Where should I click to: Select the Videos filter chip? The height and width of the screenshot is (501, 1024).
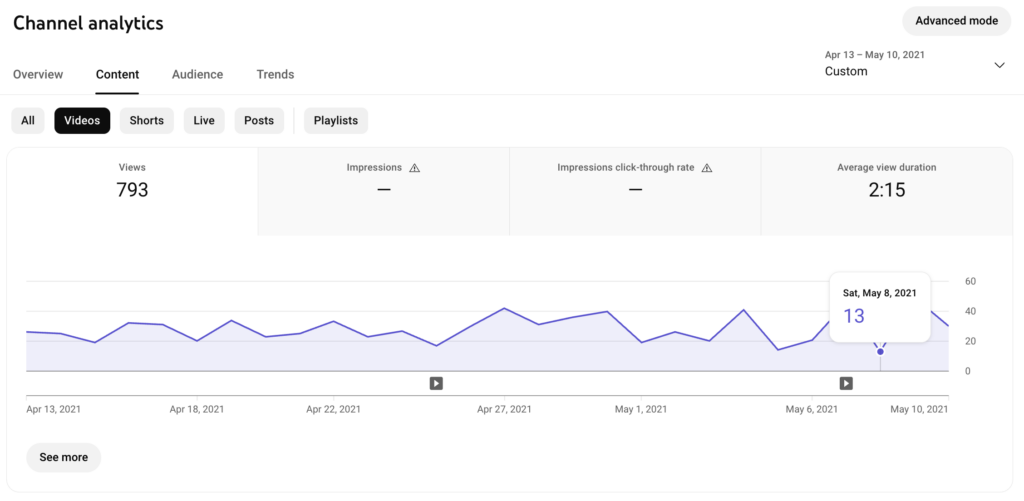click(x=82, y=121)
